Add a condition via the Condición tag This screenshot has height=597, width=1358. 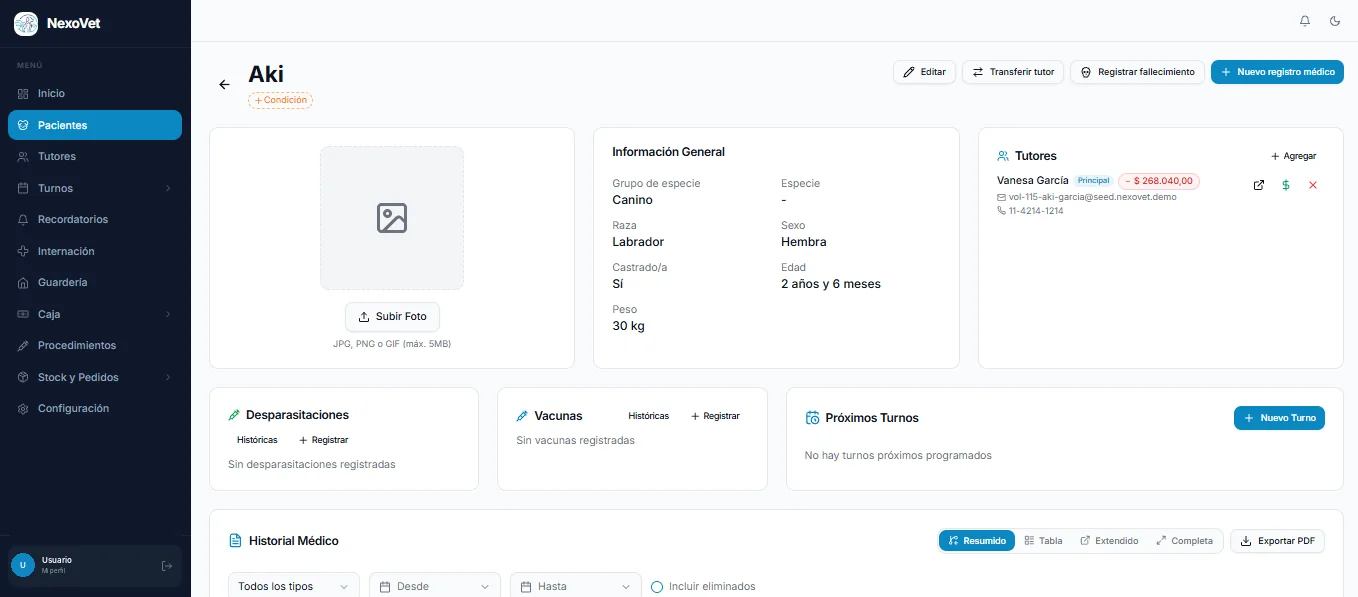[281, 100]
